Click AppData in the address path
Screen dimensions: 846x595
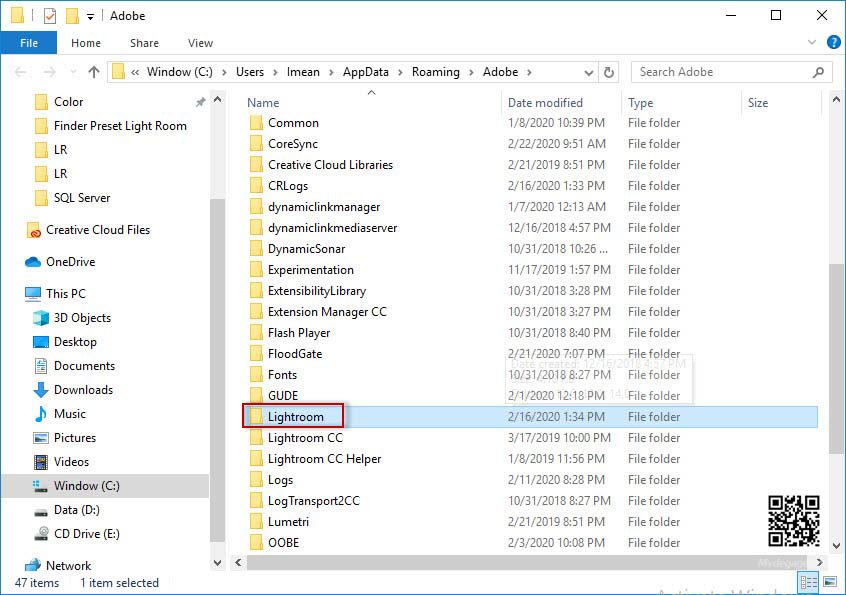pos(365,72)
